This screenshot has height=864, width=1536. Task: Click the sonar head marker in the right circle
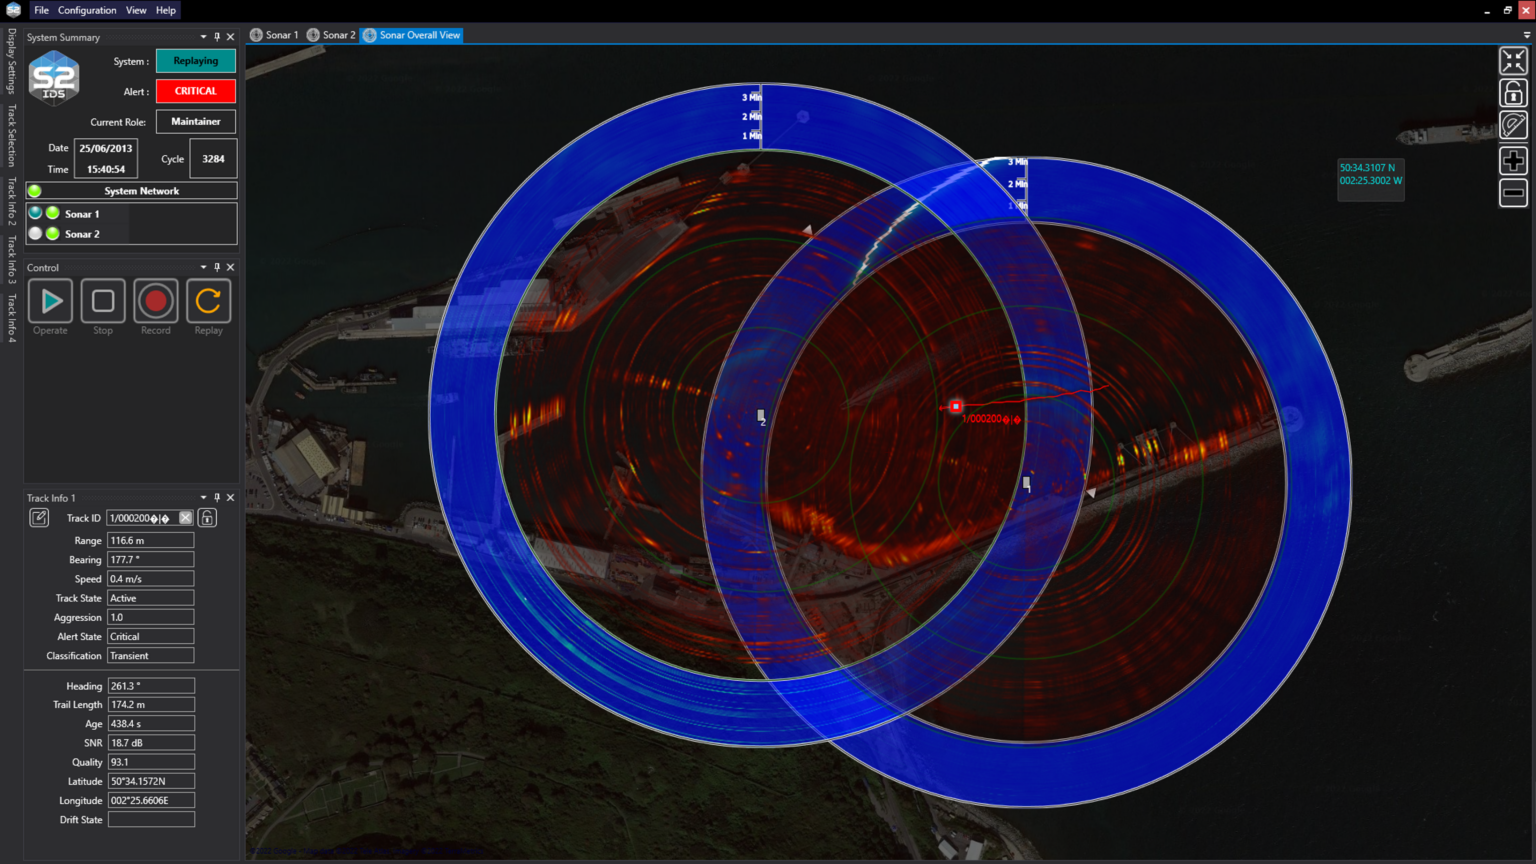point(1026,484)
